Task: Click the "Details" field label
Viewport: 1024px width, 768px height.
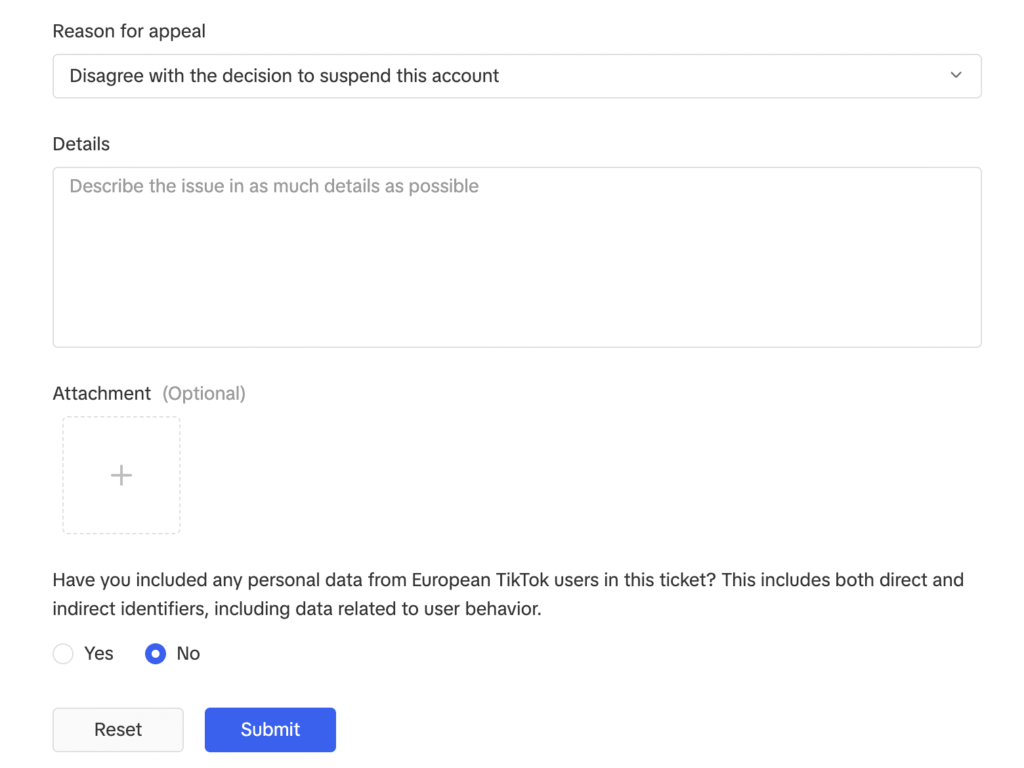Action: pos(81,144)
